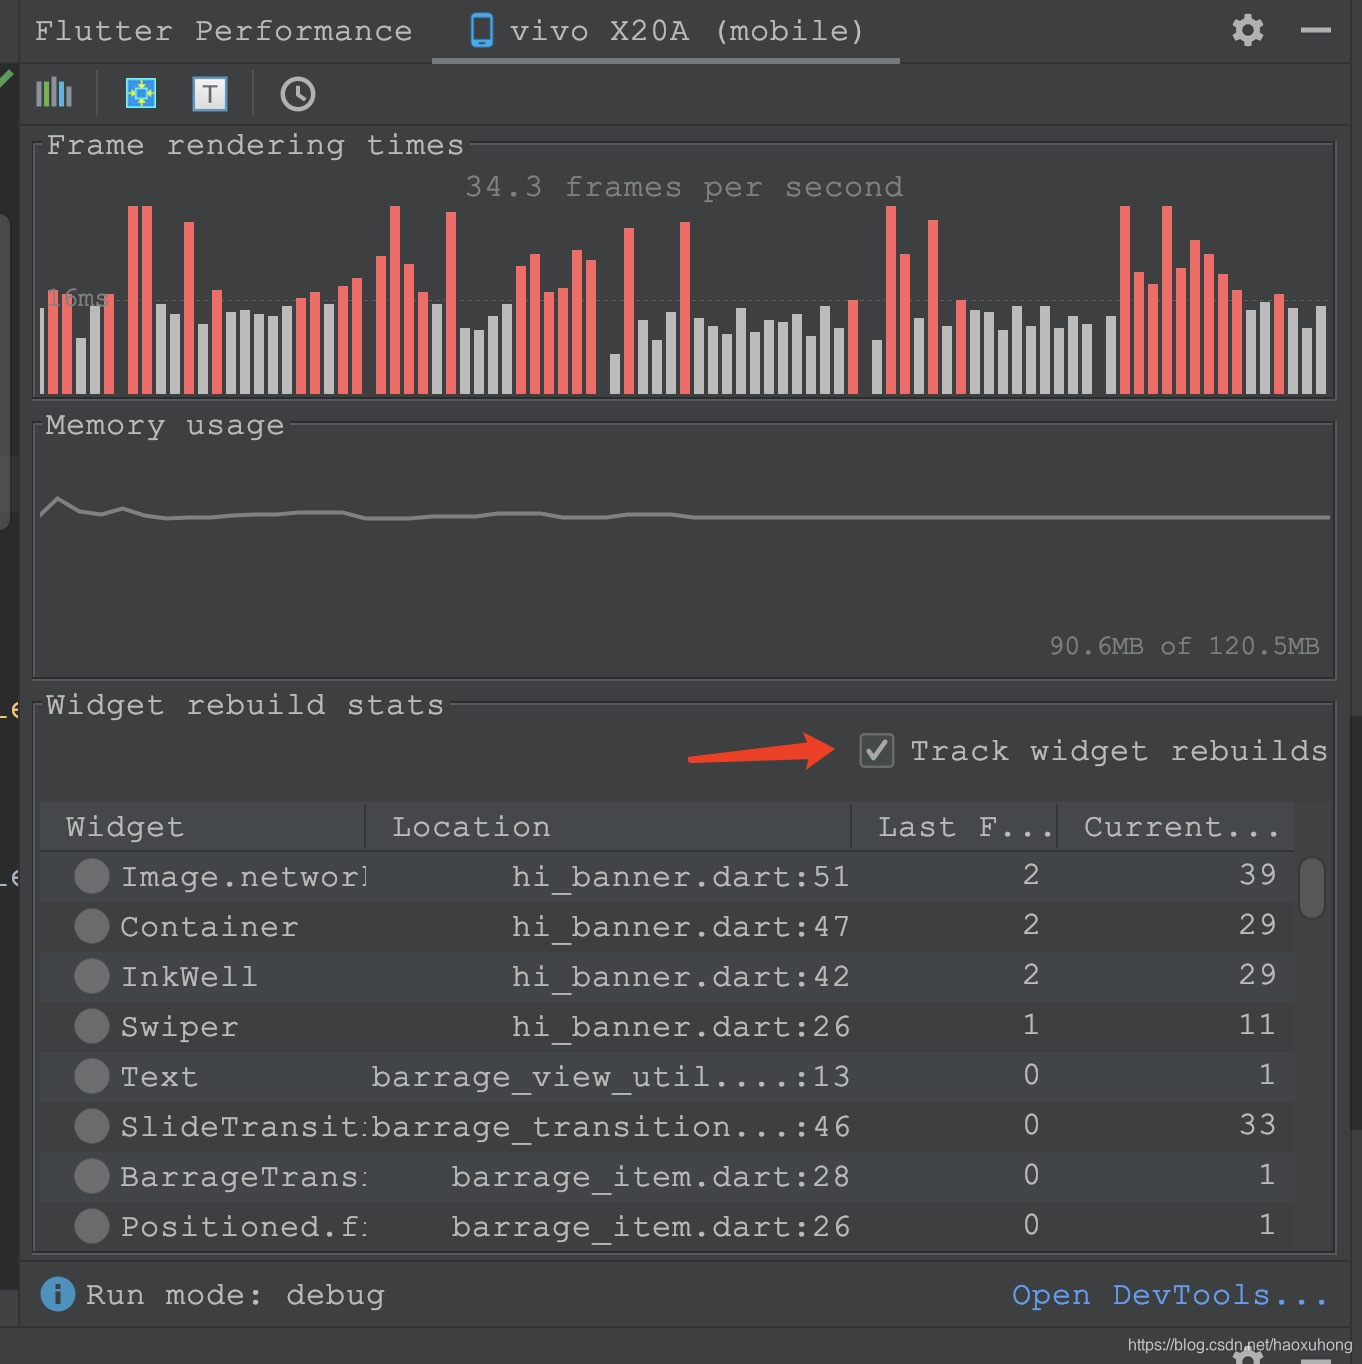Open the panel settings gear icon
The width and height of the screenshot is (1362, 1364).
[1247, 30]
